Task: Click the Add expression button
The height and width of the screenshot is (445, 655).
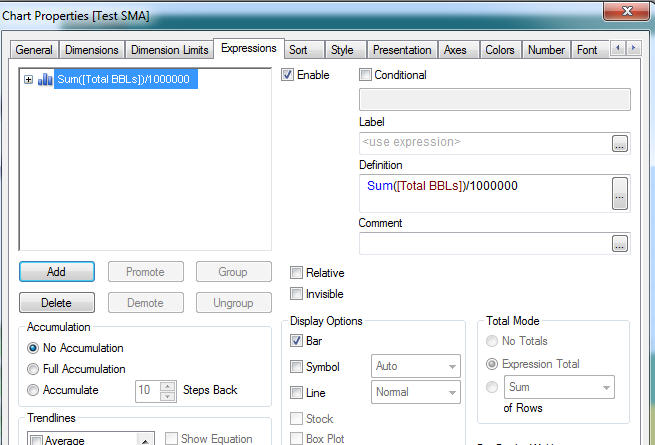Action: click(x=56, y=272)
